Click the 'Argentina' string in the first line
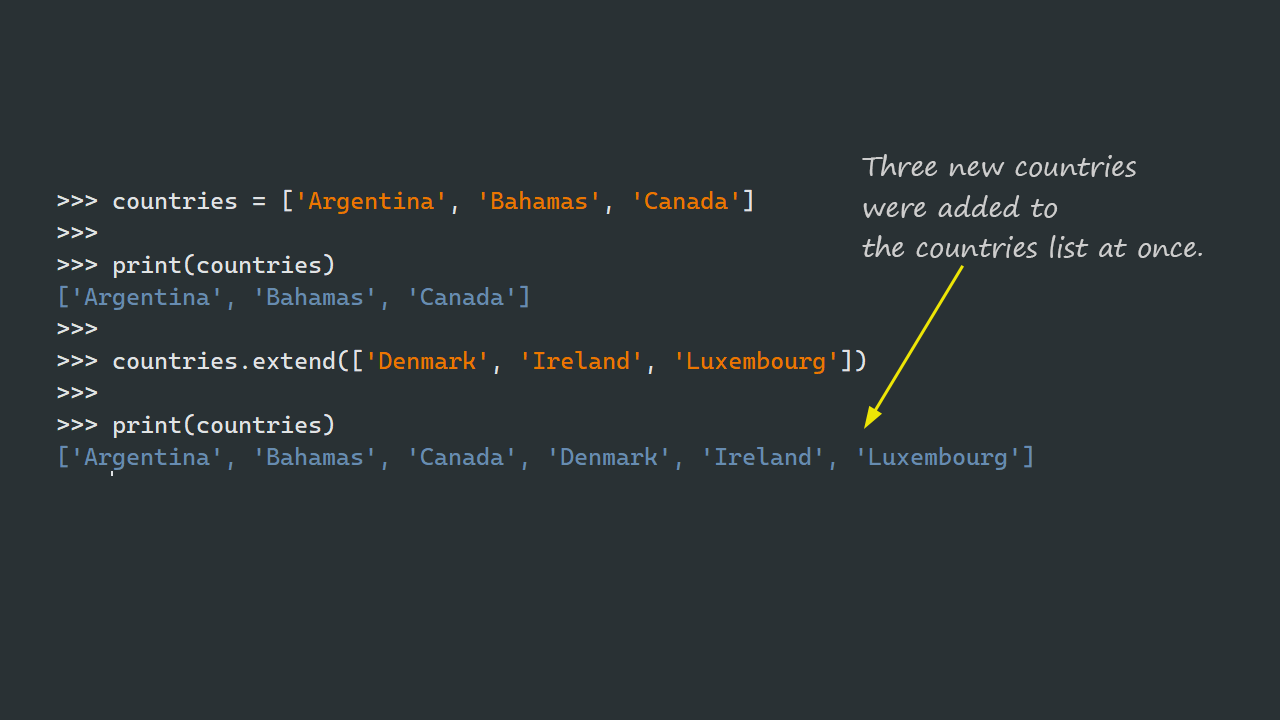The width and height of the screenshot is (1280, 720). [370, 201]
